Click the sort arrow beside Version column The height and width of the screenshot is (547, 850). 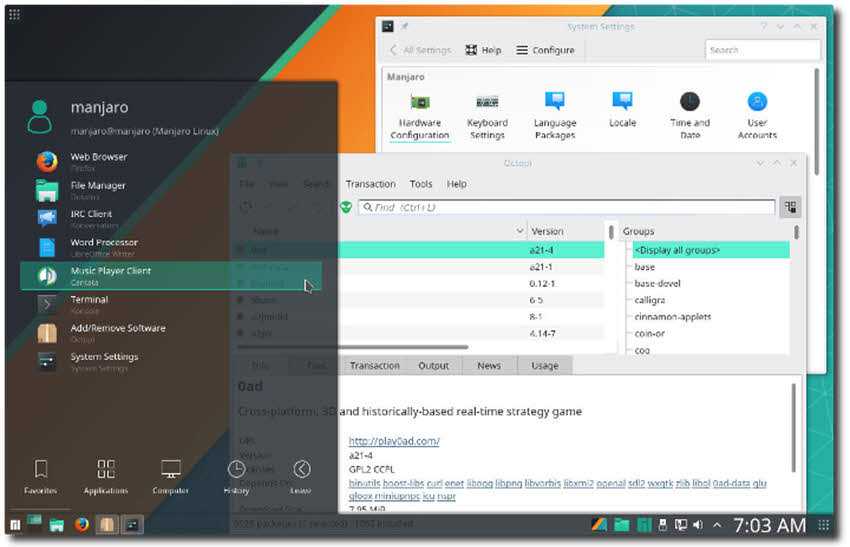coord(519,231)
